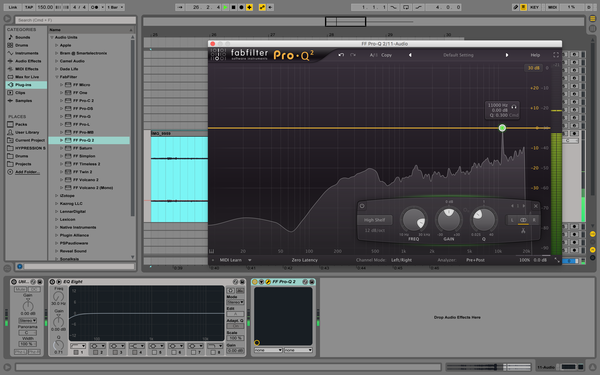Click the green EQ band node on curve
The image size is (600, 375).
502,128
